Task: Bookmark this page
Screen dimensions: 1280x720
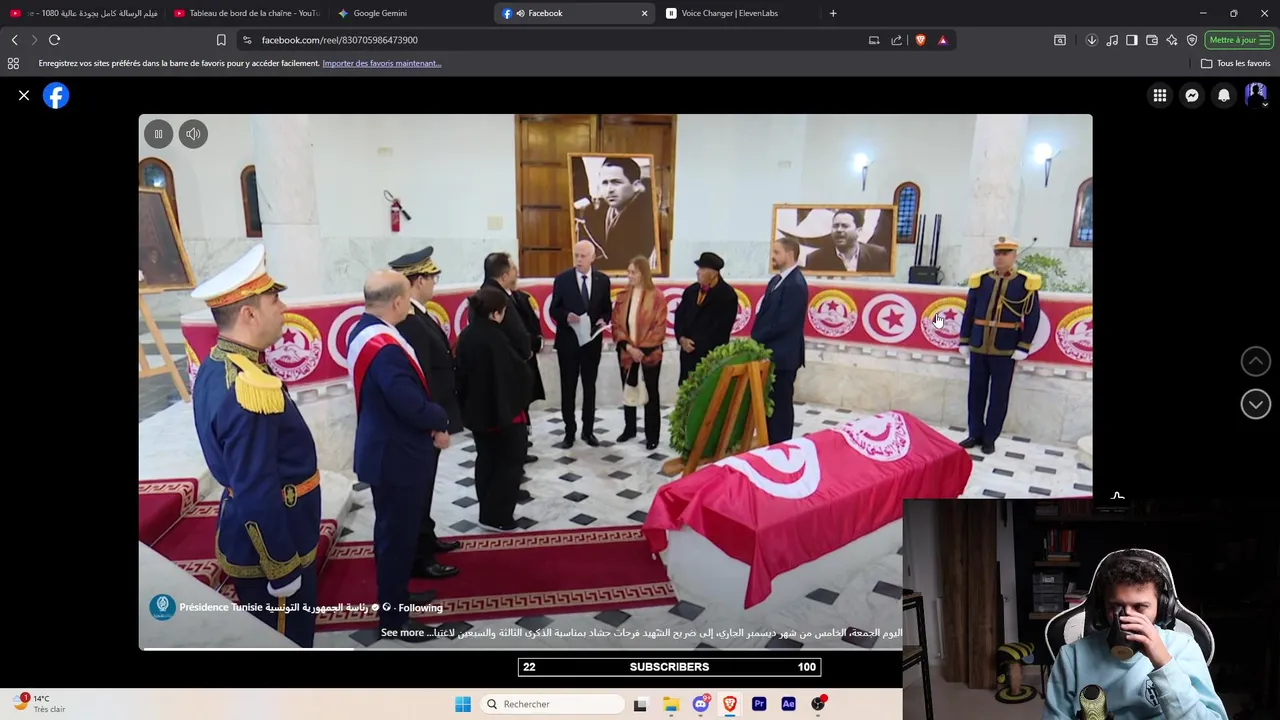Action: pyautogui.click(x=221, y=40)
